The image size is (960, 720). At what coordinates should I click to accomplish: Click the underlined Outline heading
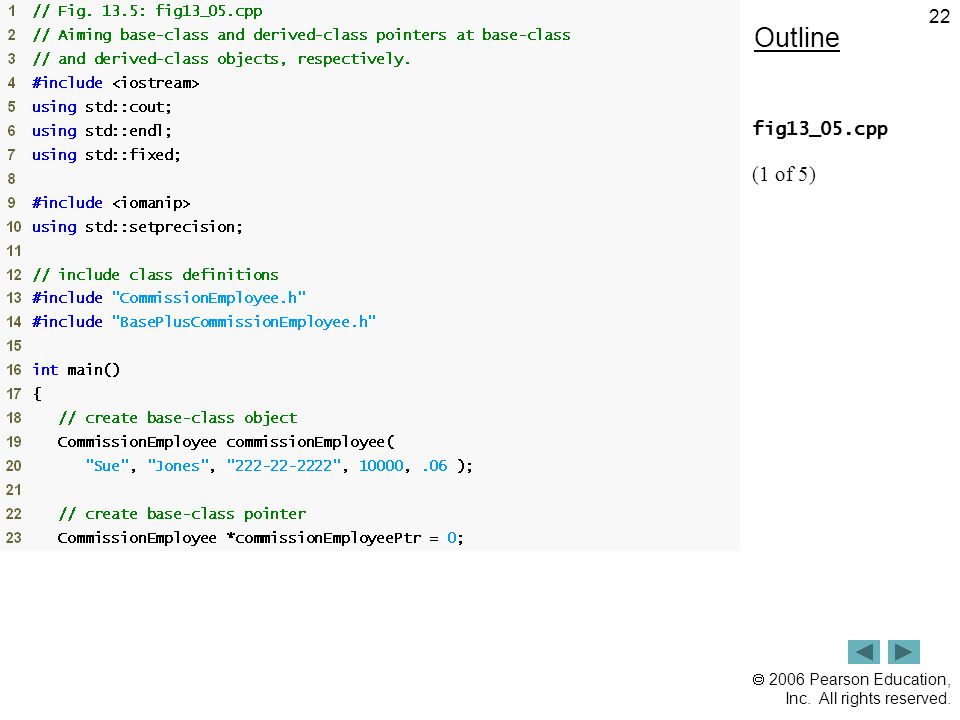(x=797, y=38)
